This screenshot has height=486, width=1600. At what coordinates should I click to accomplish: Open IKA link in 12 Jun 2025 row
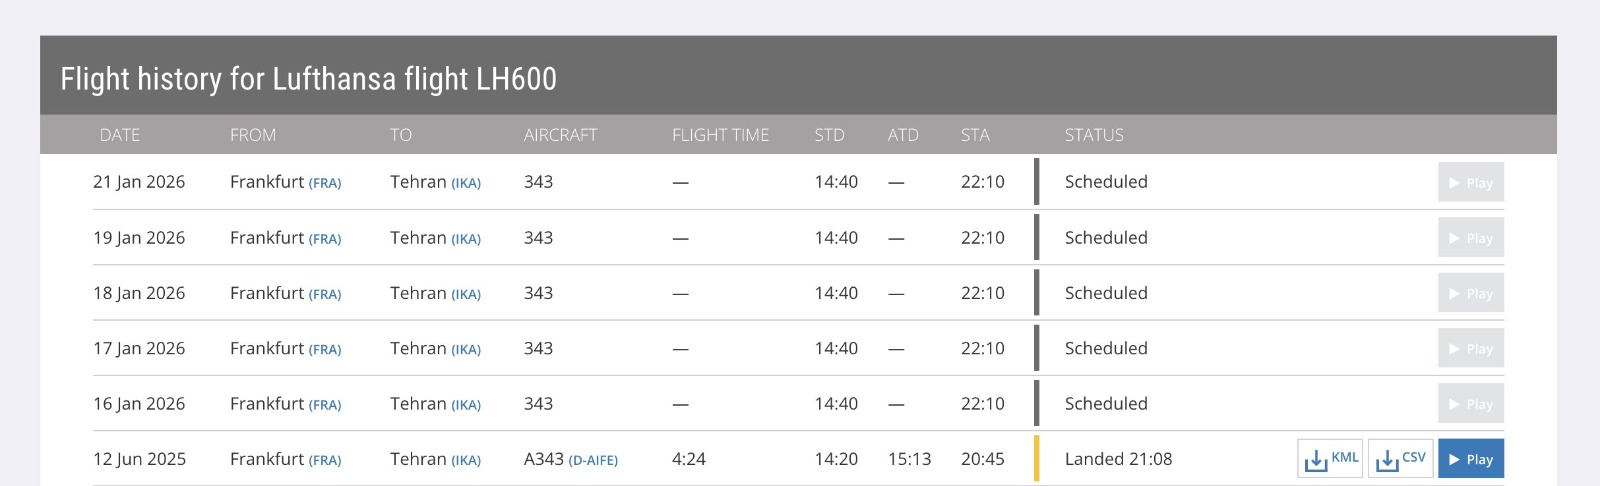pos(466,461)
